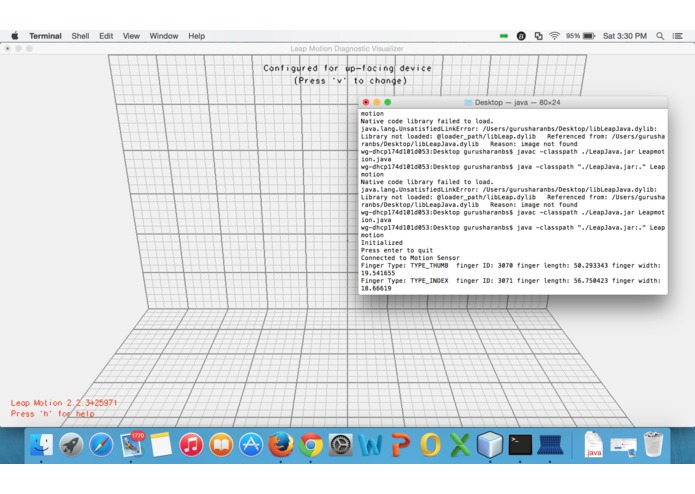Click 'Configured for up-facing device' text
The height and width of the screenshot is (494, 695).
point(347,68)
